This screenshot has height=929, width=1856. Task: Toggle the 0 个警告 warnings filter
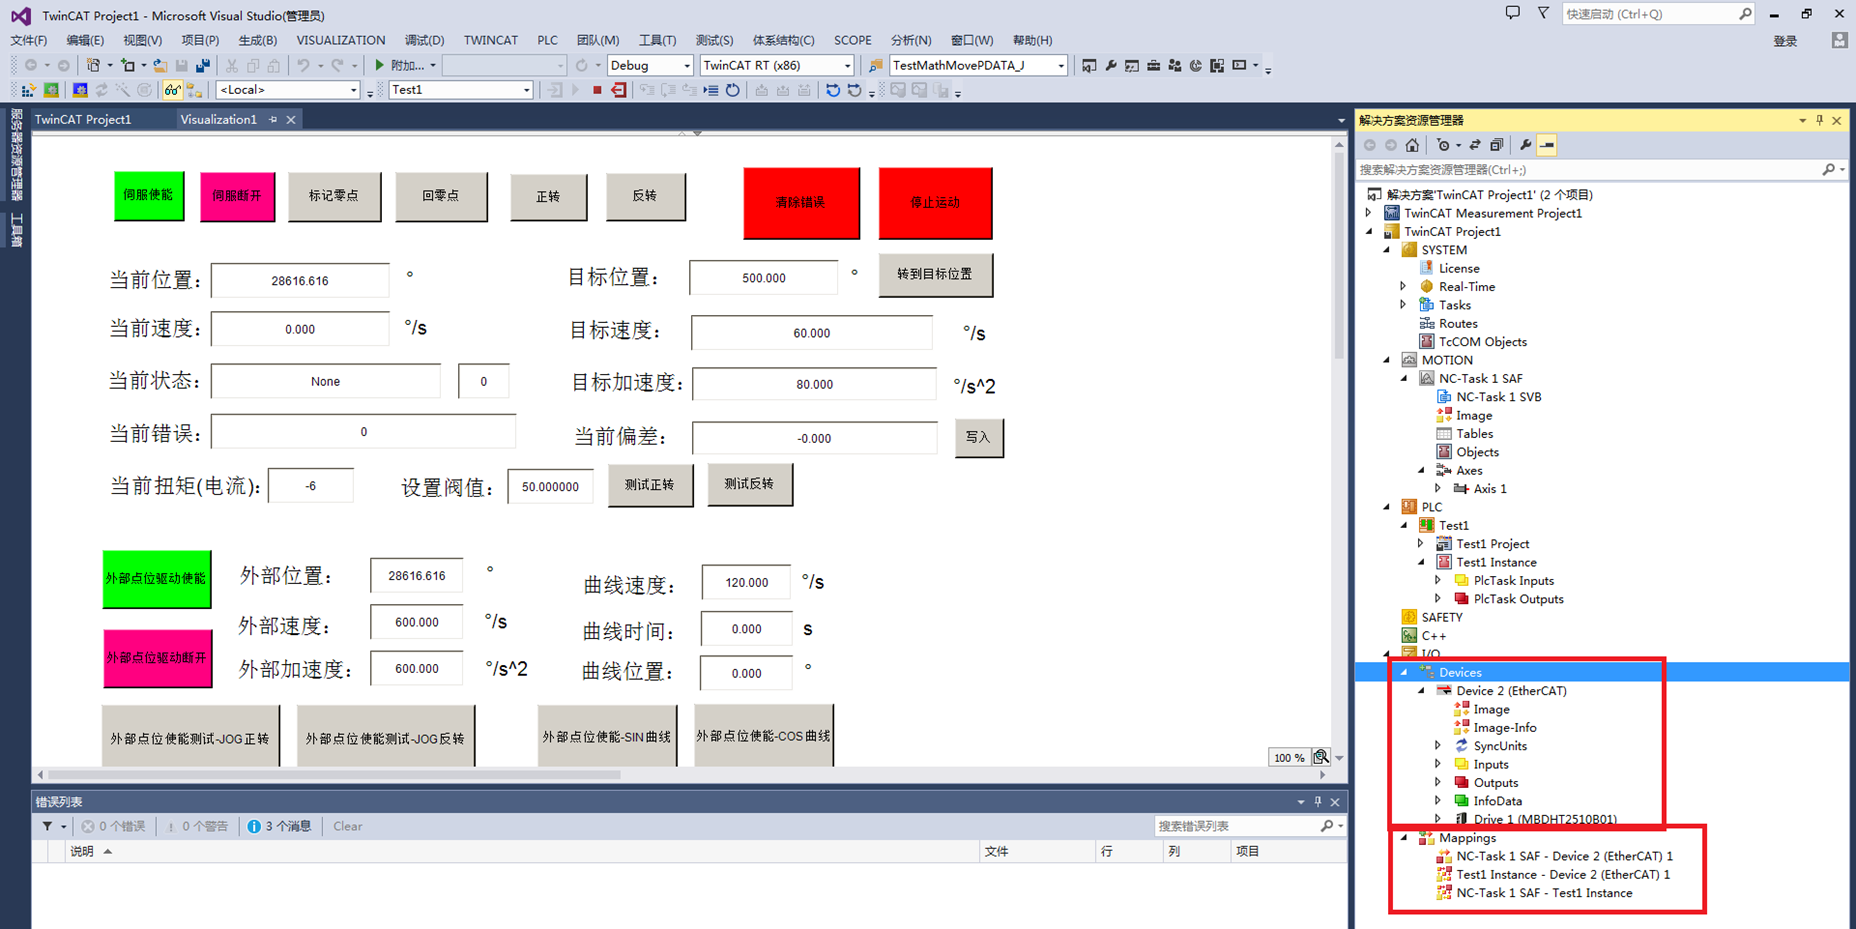tap(197, 826)
